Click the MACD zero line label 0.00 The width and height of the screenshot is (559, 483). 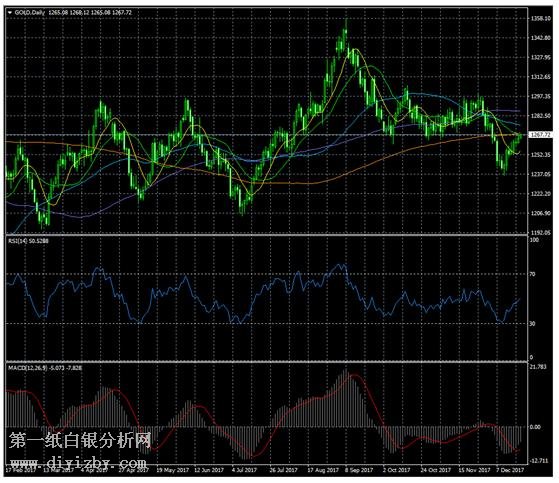(x=535, y=427)
